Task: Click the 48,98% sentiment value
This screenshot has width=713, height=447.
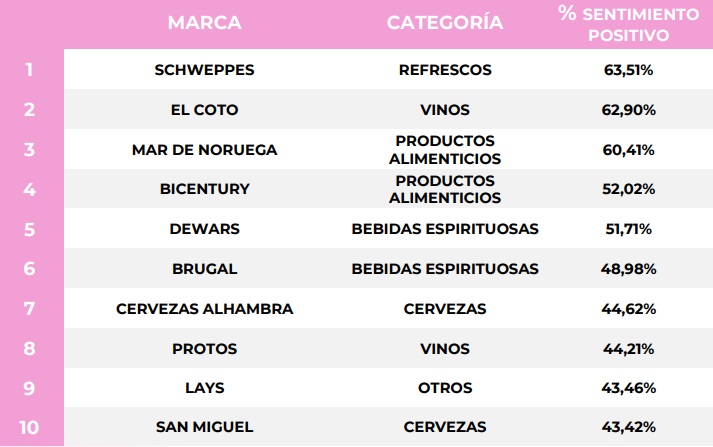Action: click(x=628, y=269)
